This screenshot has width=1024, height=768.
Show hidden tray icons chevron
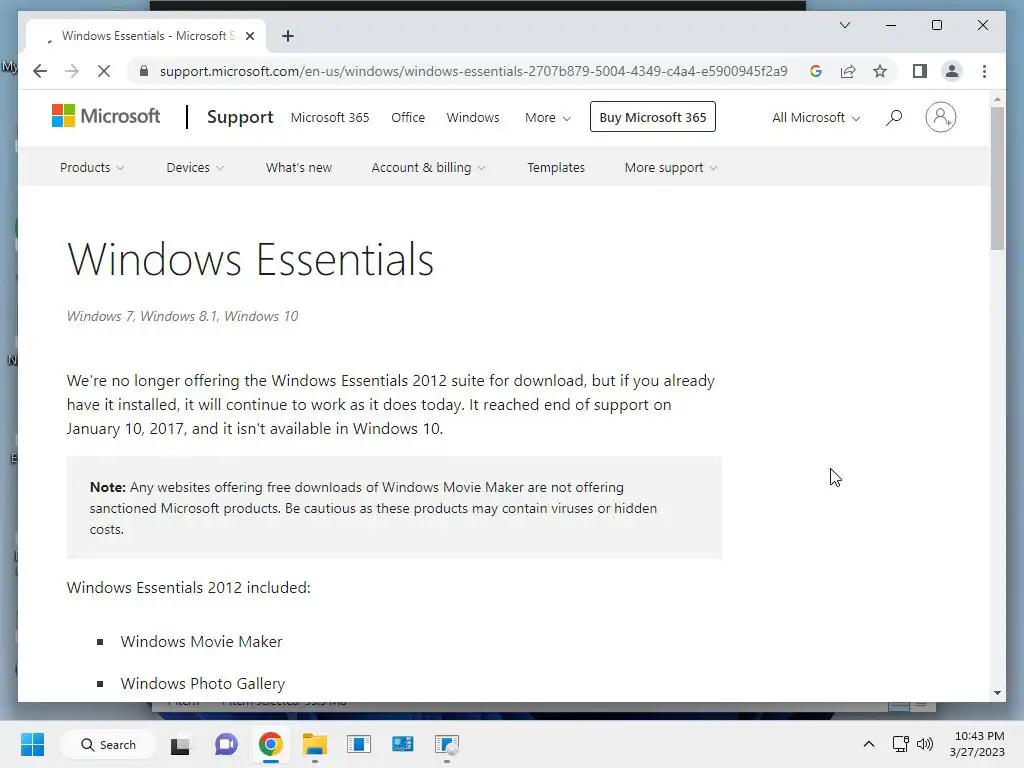tap(869, 744)
